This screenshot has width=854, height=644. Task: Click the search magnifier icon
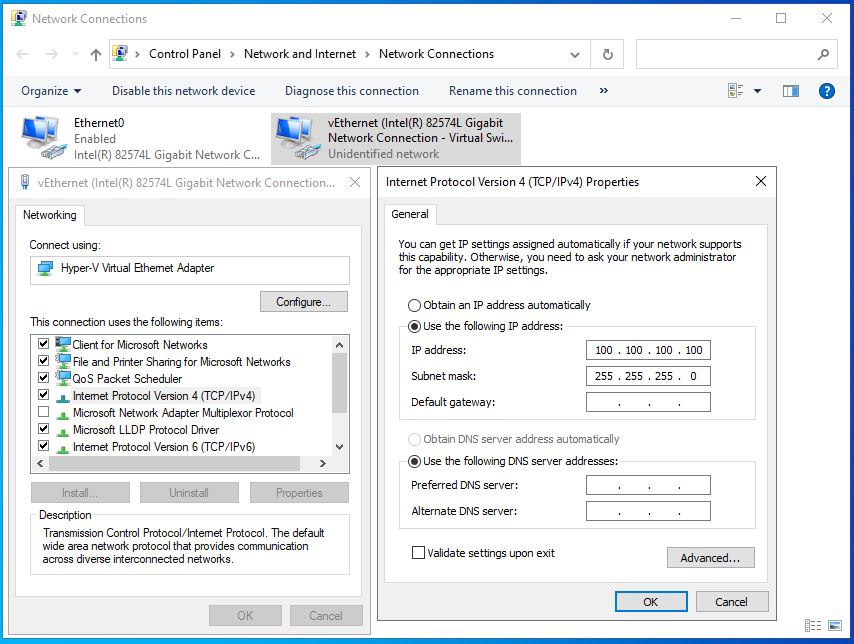click(823, 54)
